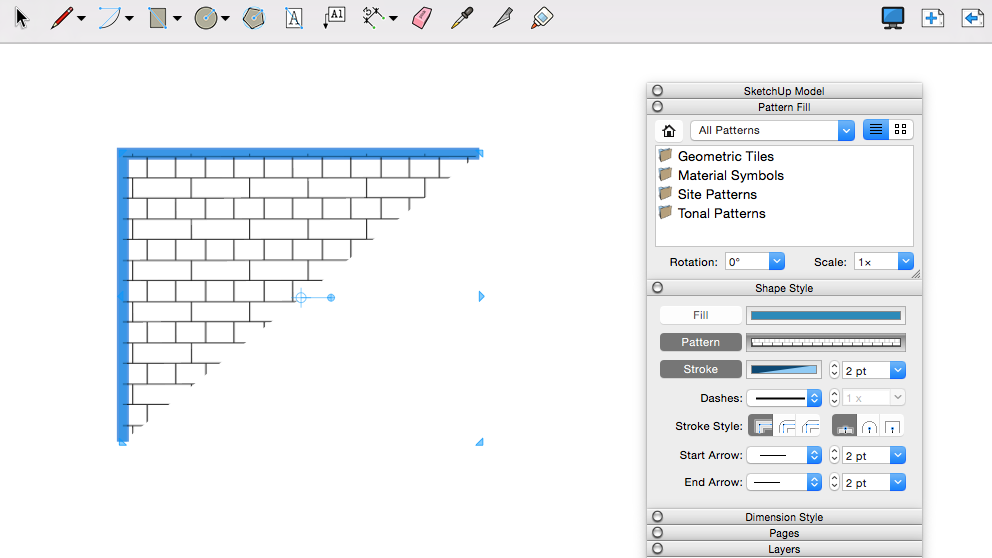The width and height of the screenshot is (992, 558).
Task: Expand the Dimension Style panel
Action: point(784,517)
